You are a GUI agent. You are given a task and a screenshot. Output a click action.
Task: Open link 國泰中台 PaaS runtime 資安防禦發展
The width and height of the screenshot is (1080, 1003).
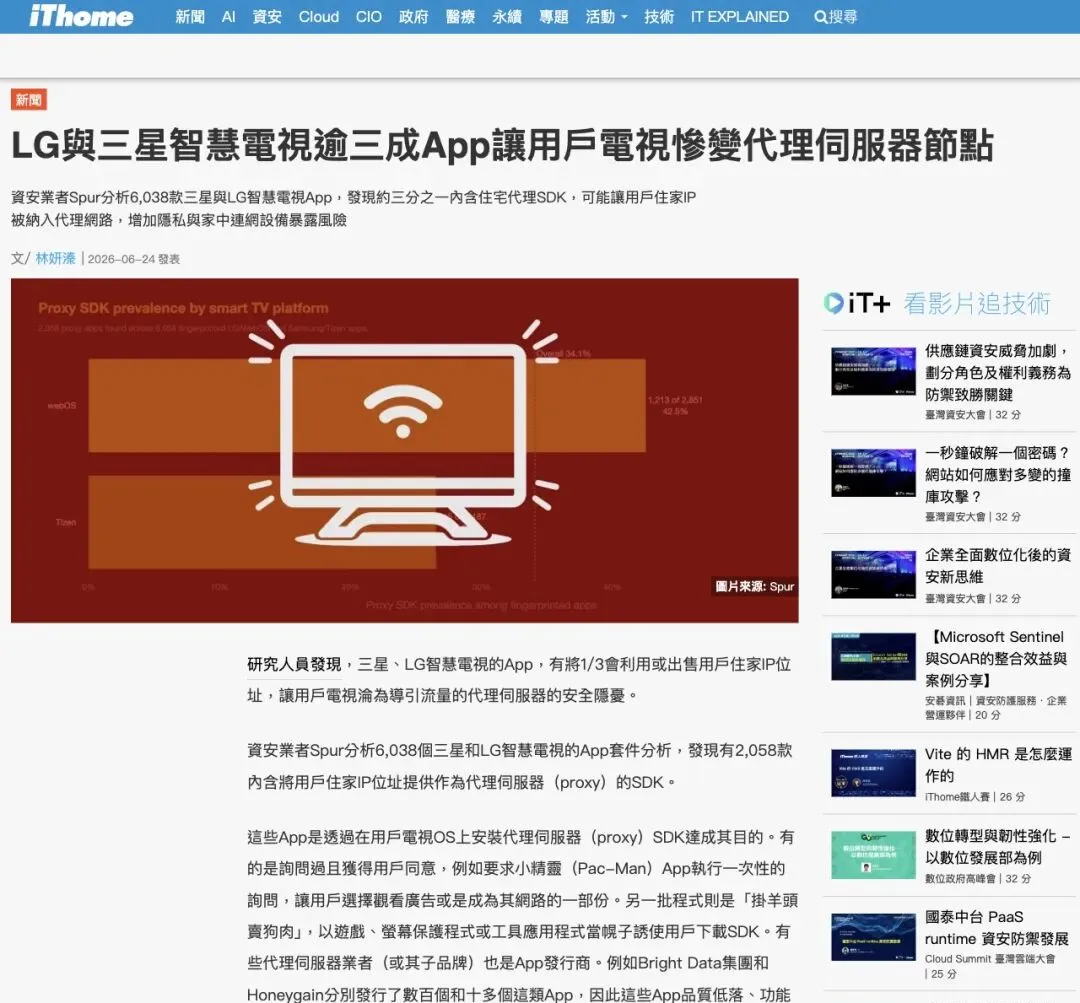tap(997, 928)
